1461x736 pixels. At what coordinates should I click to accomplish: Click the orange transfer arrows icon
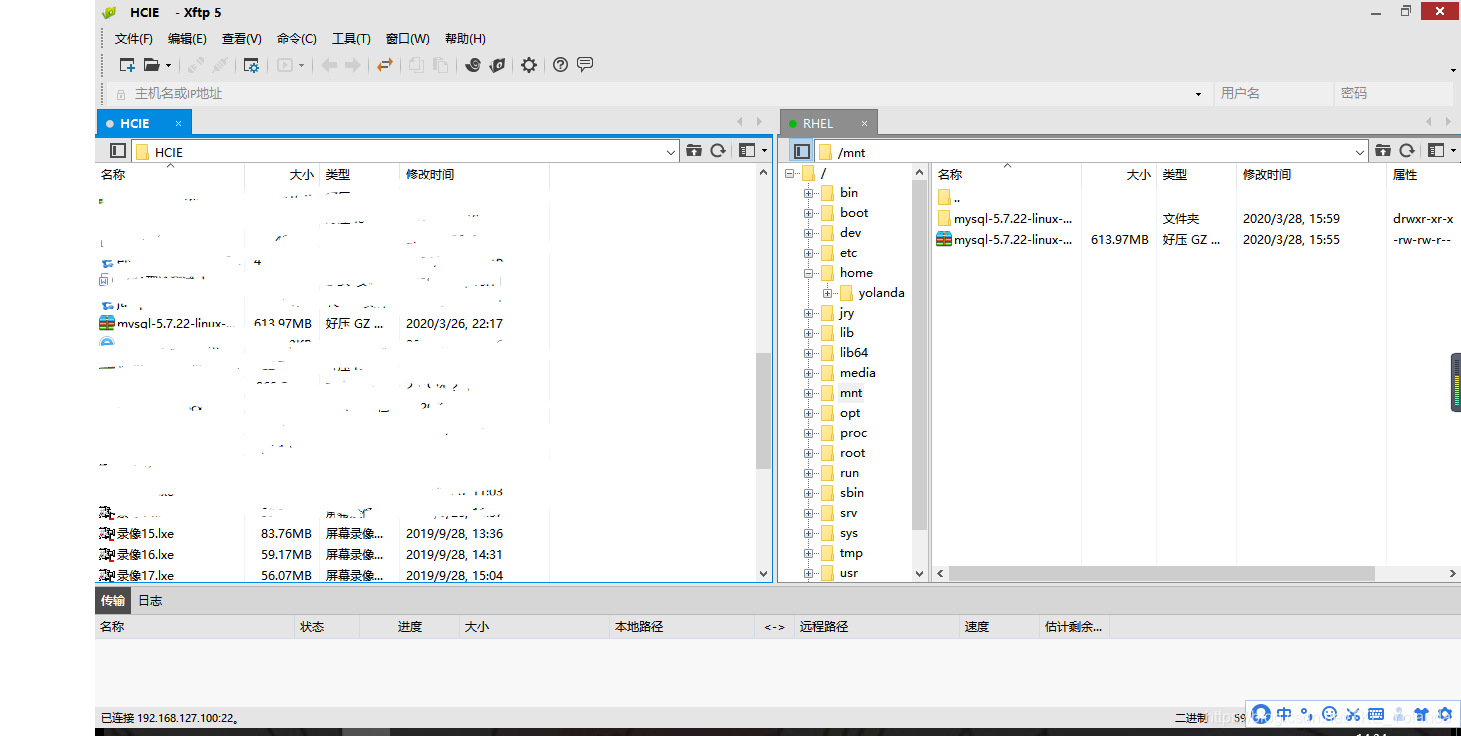pyautogui.click(x=385, y=65)
